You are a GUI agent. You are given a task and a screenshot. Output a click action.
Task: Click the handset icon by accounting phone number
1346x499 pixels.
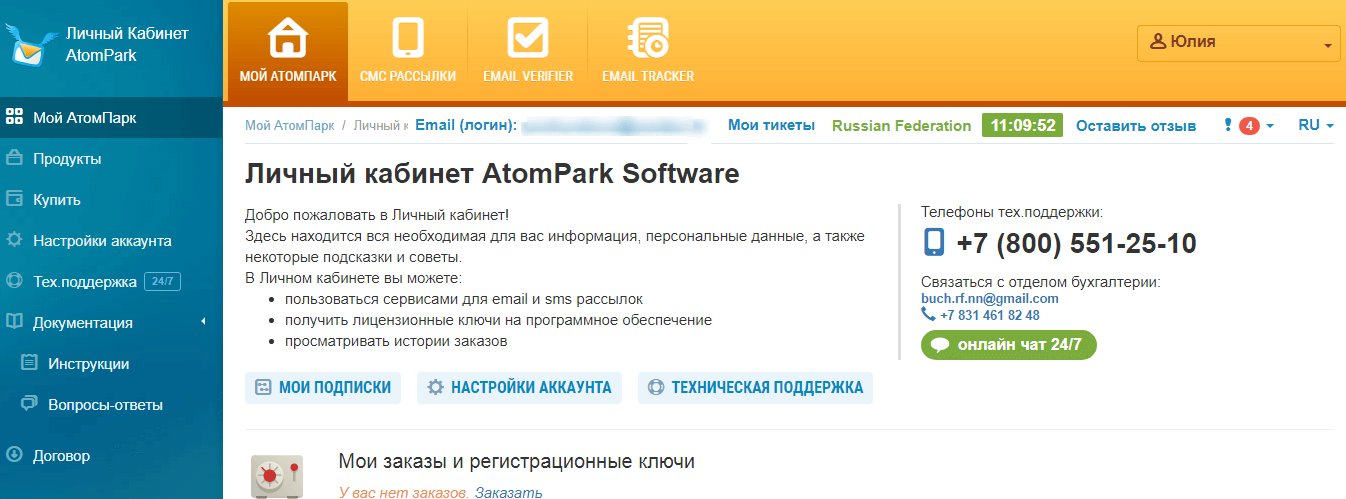928,315
